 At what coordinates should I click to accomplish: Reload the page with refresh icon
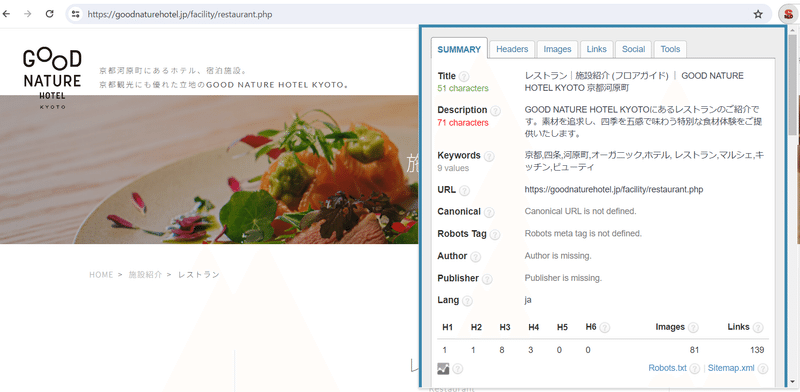(x=49, y=14)
